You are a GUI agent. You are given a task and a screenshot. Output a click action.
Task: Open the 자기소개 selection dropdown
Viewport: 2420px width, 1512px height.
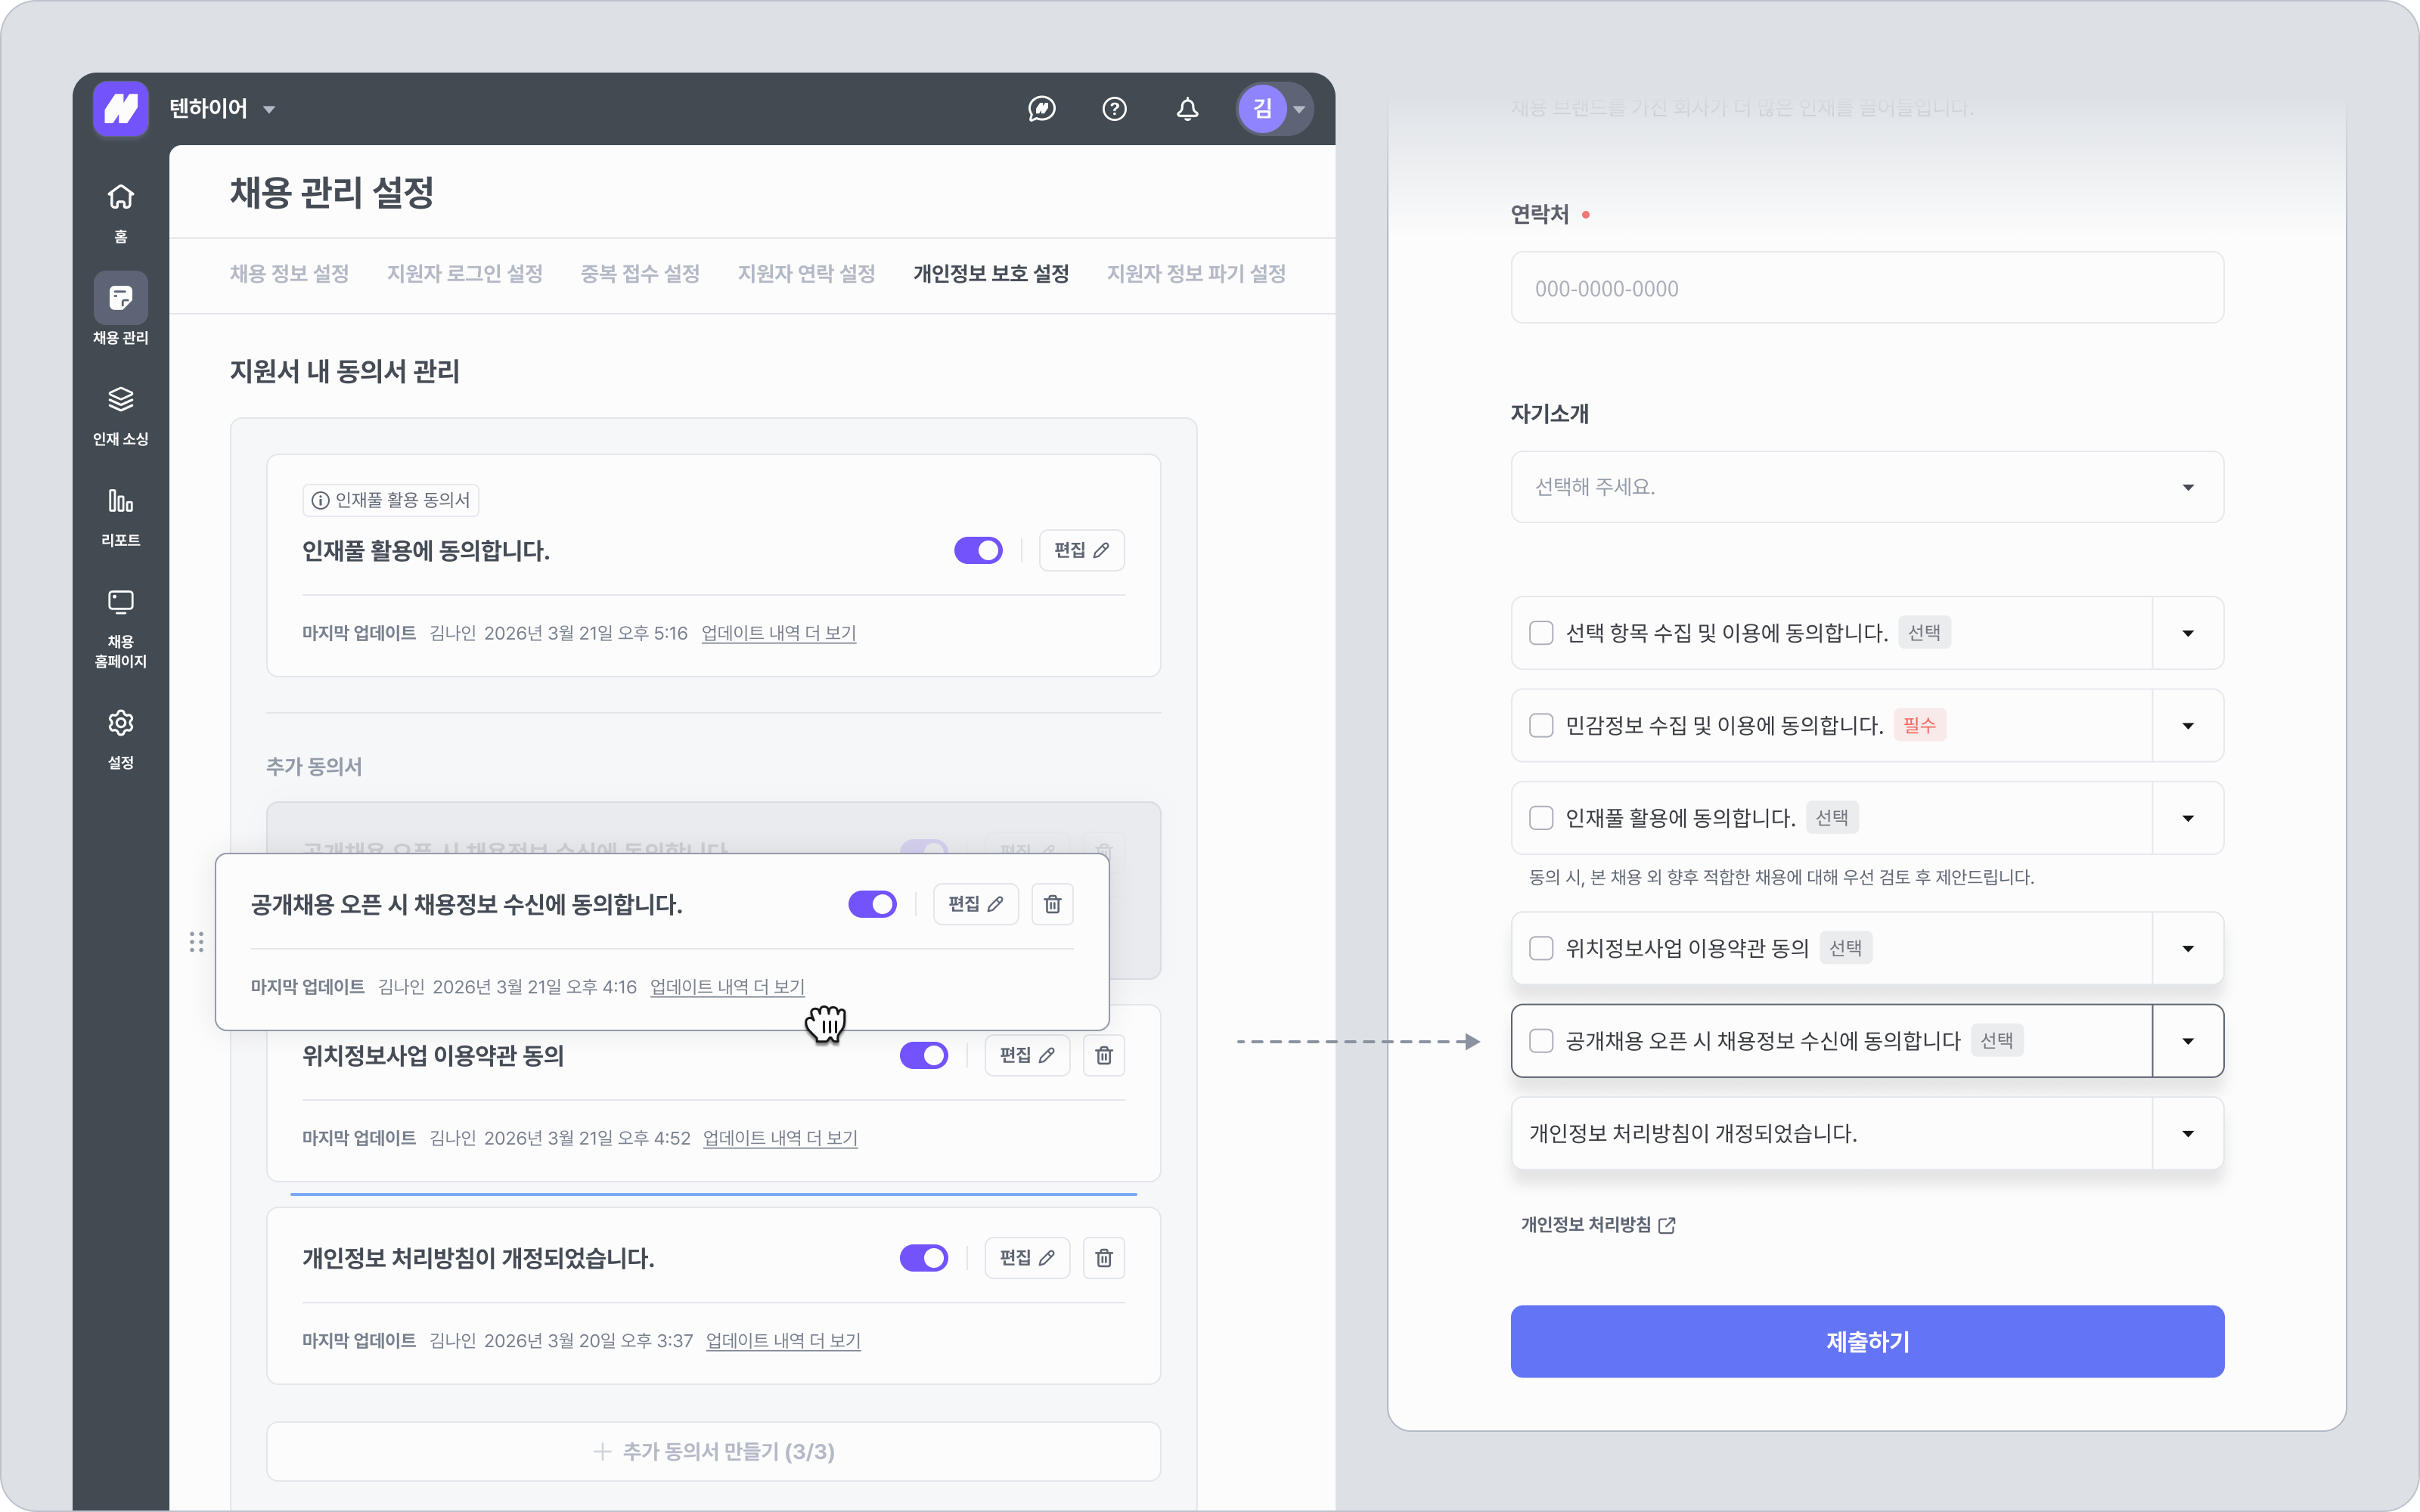point(1866,487)
